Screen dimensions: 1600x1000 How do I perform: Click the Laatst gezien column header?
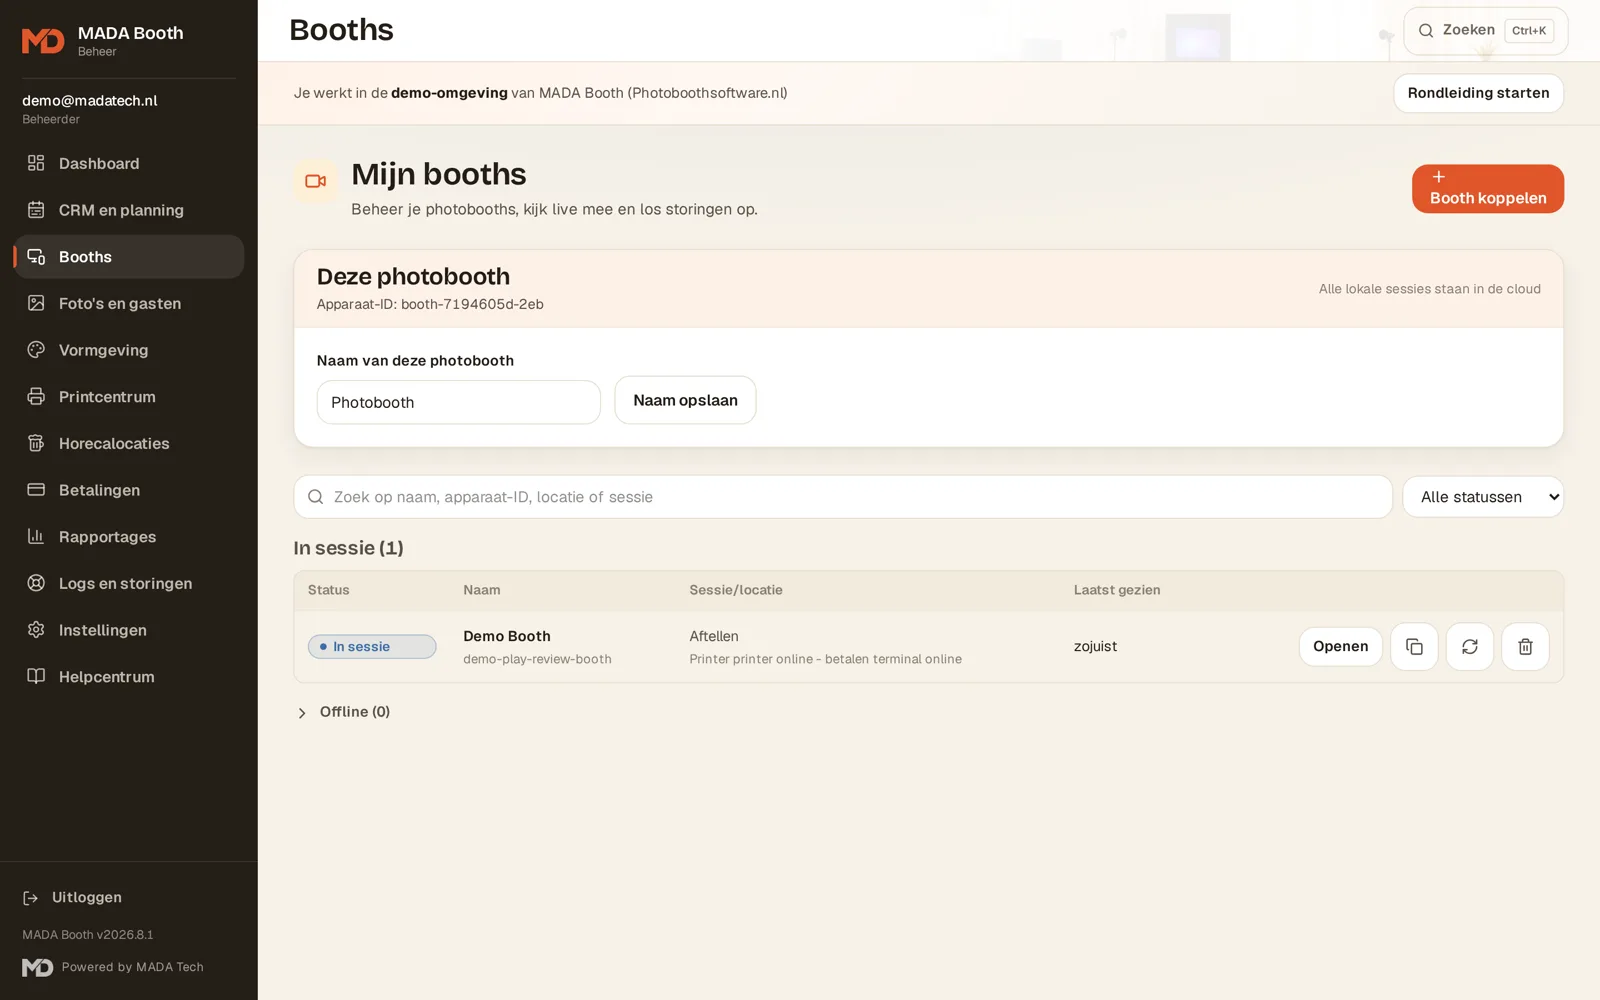(1117, 590)
